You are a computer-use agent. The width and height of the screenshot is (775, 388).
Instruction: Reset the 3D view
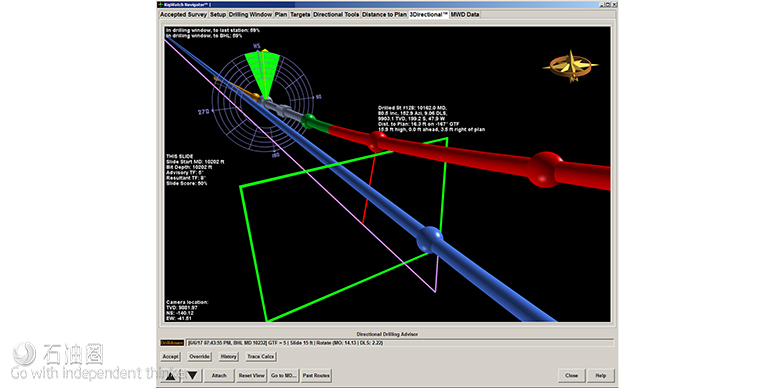coord(252,376)
